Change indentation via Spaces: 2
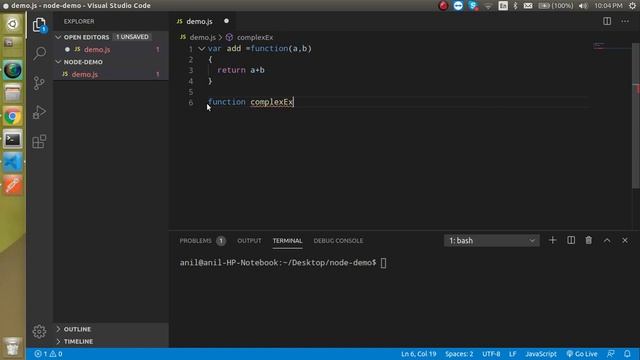The height and width of the screenshot is (360, 640). pyautogui.click(x=459, y=354)
